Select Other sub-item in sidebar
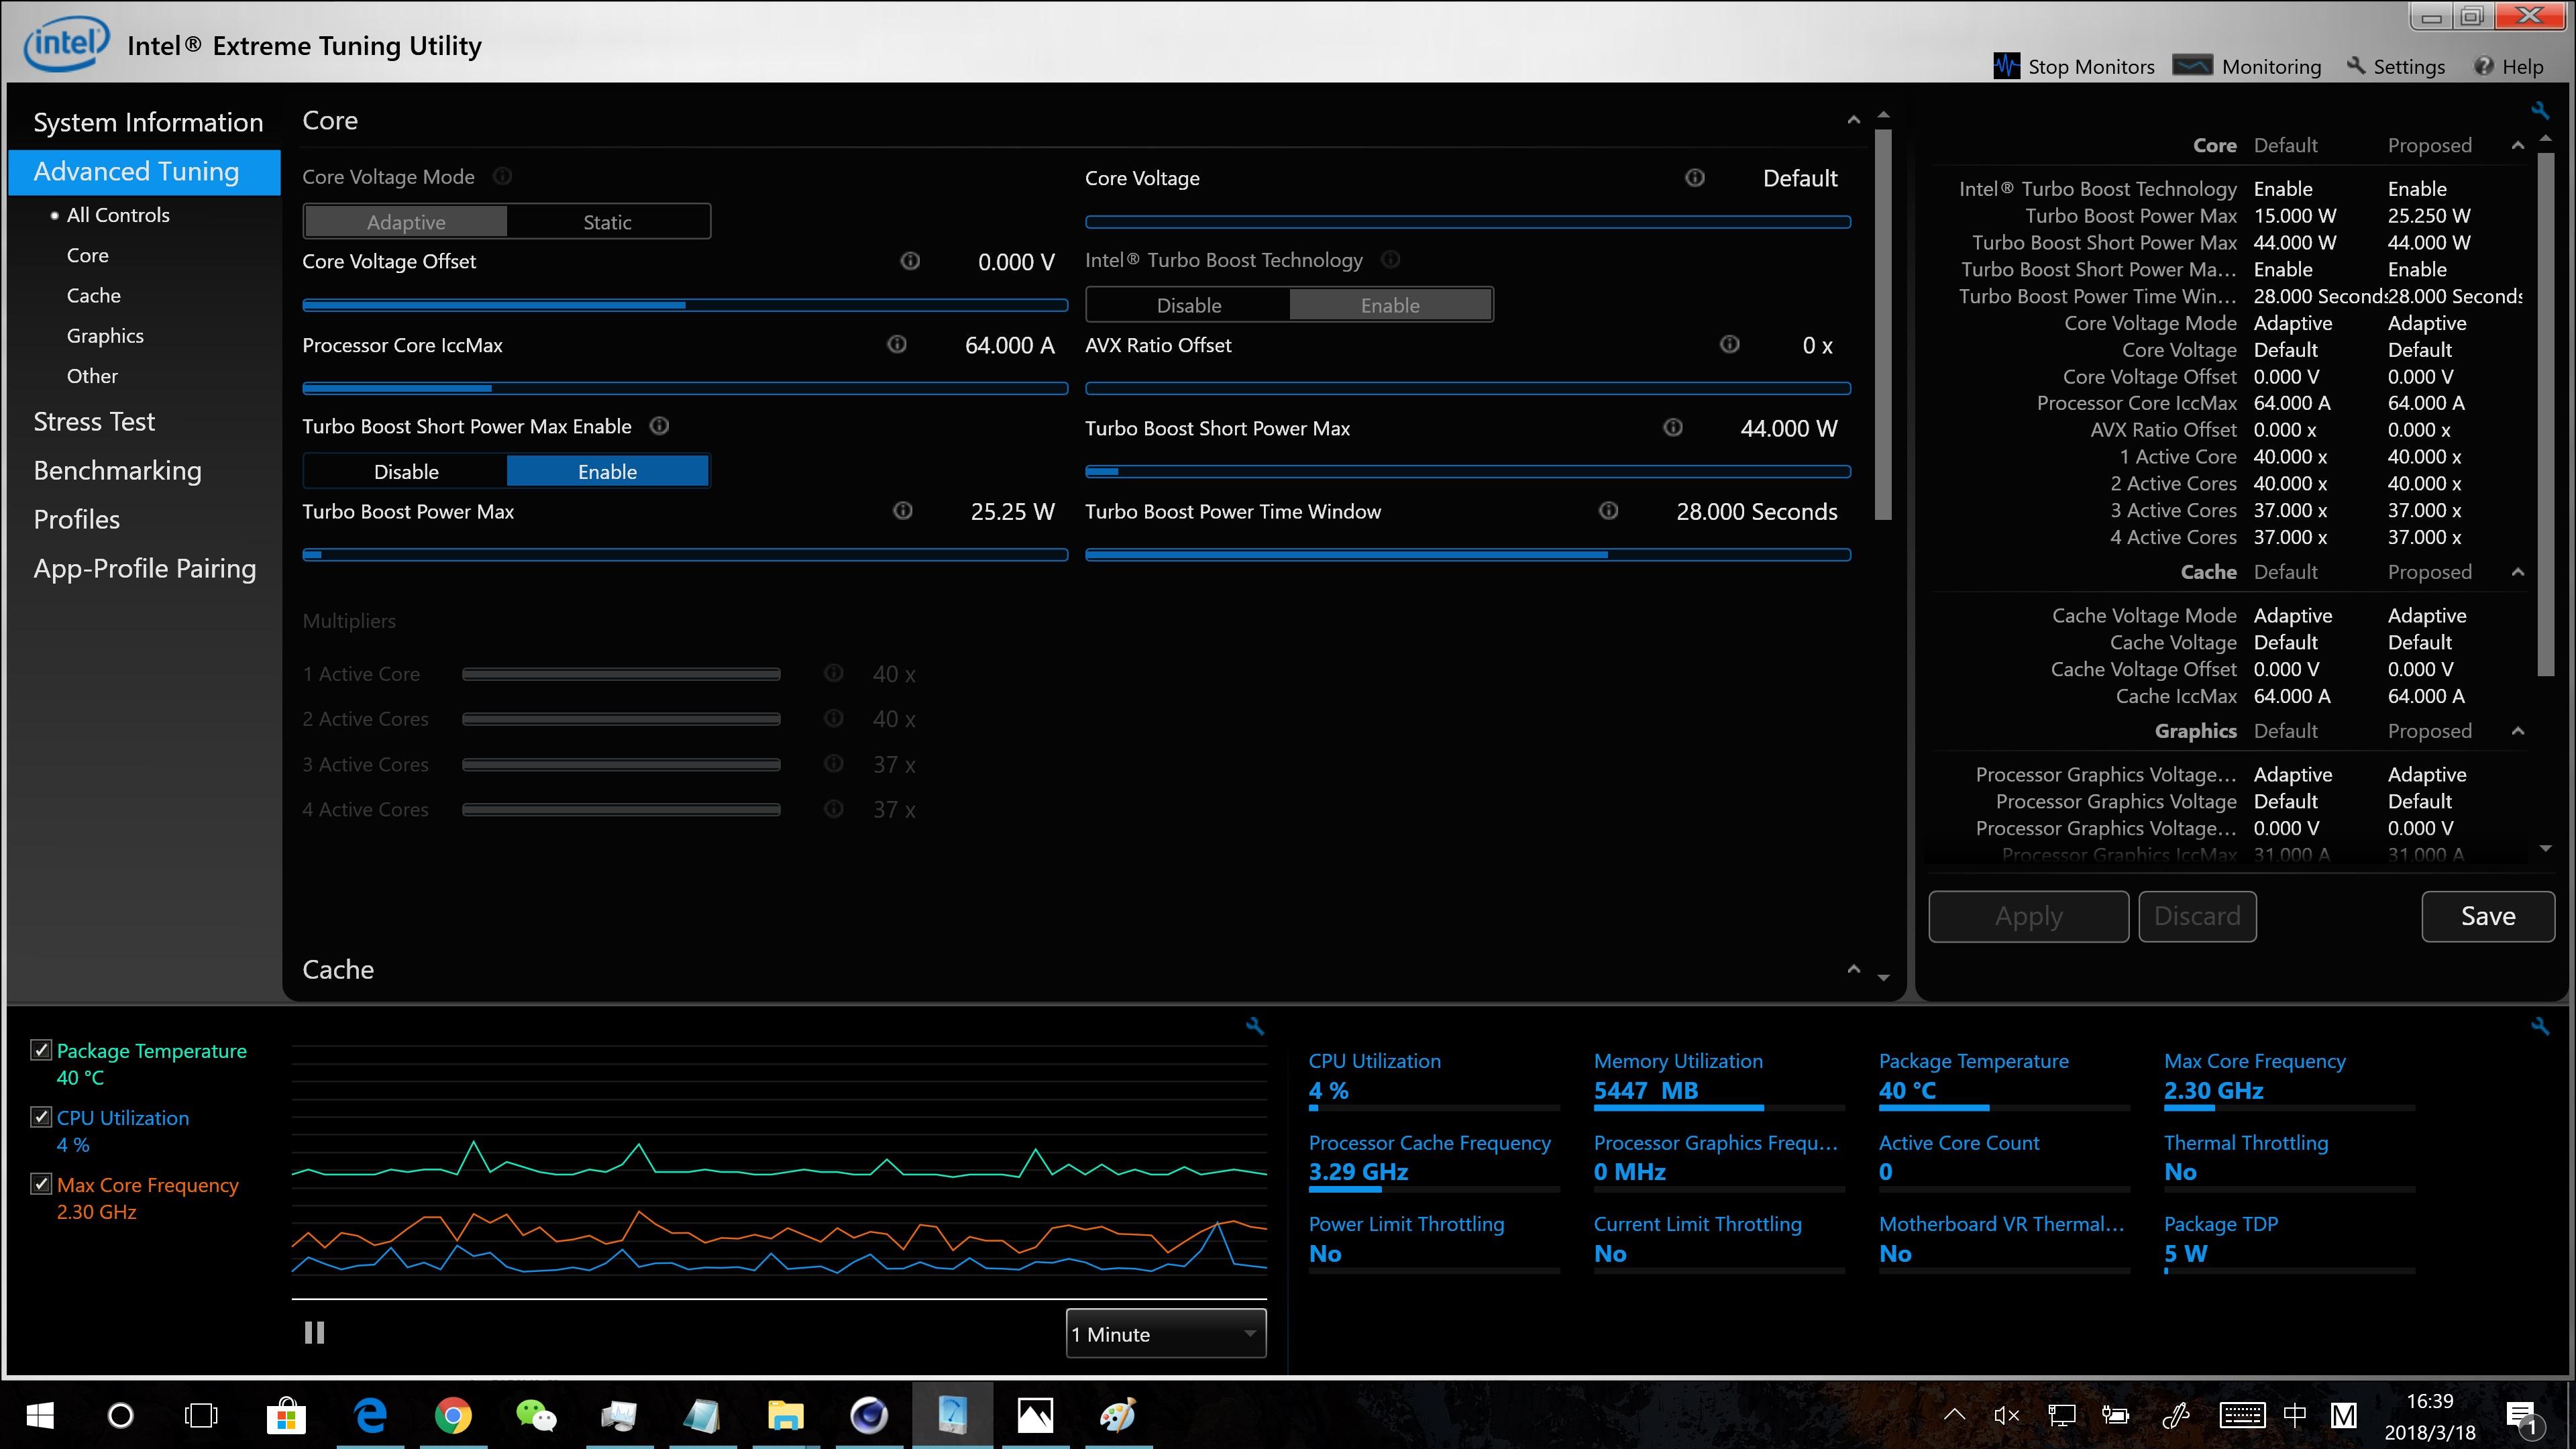2576x1449 pixels. click(x=92, y=376)
